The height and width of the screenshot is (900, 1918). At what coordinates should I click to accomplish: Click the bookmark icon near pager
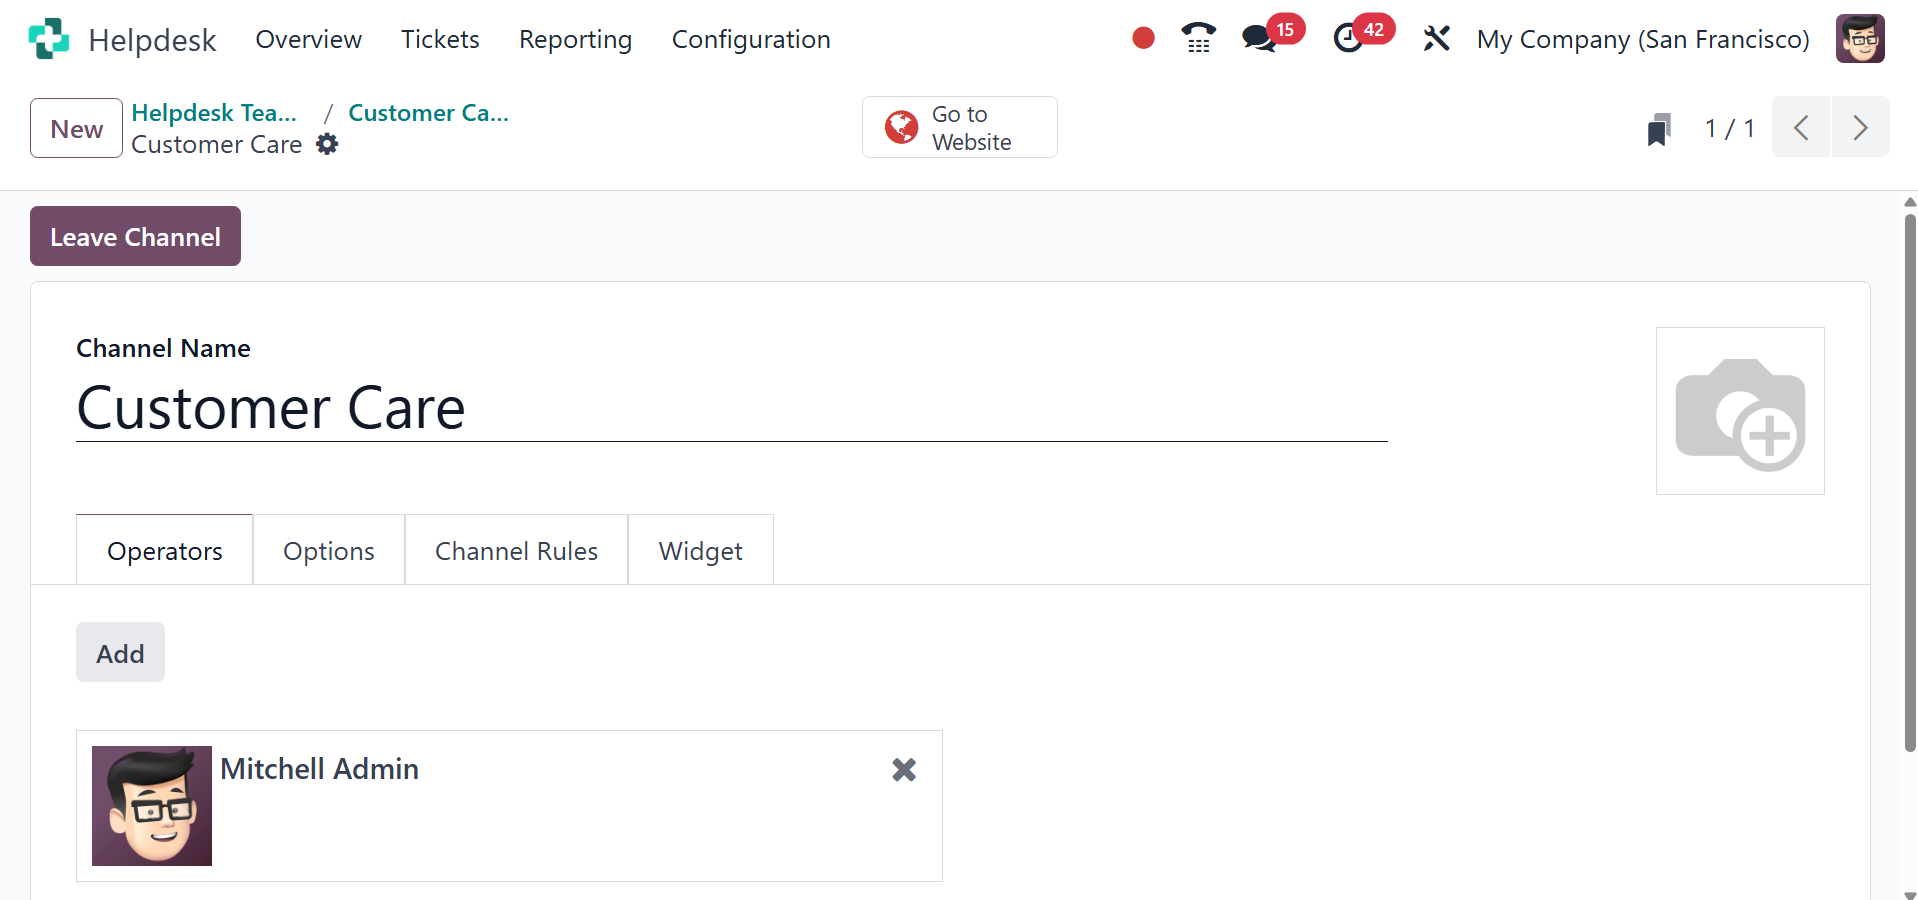[x=1658, y=129]
